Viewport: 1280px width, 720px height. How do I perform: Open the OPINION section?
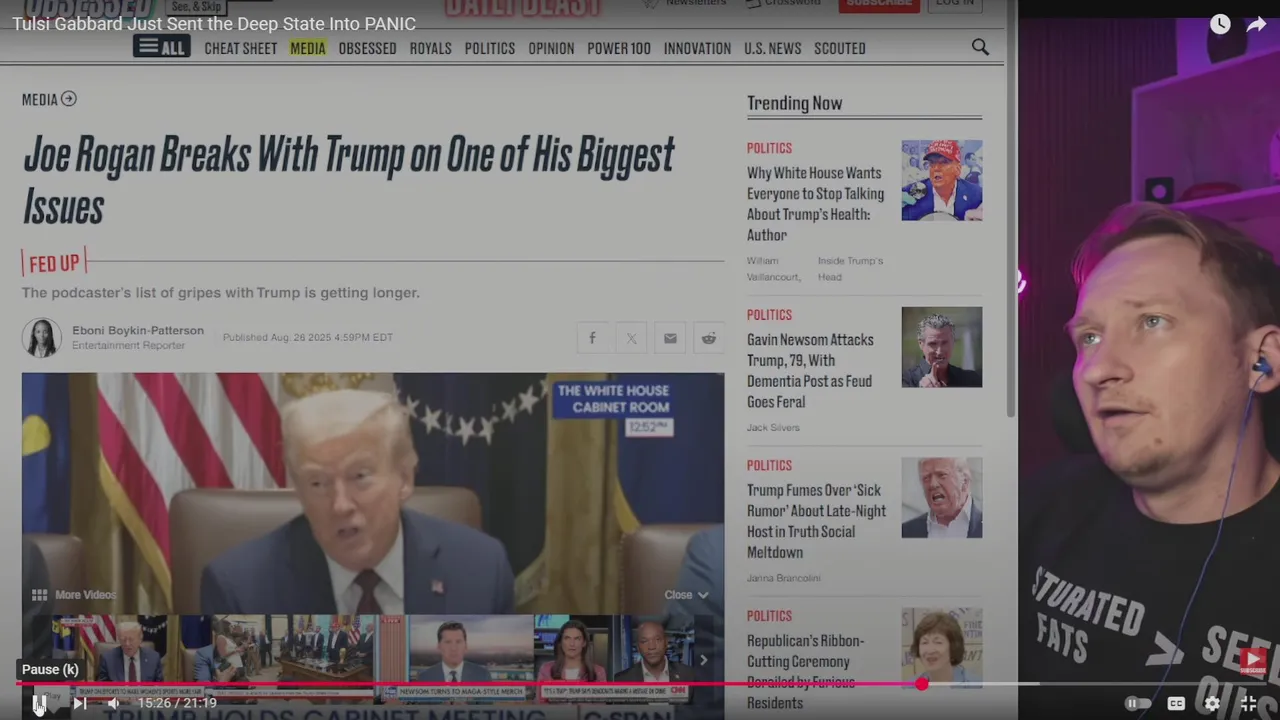click(551, 48)
